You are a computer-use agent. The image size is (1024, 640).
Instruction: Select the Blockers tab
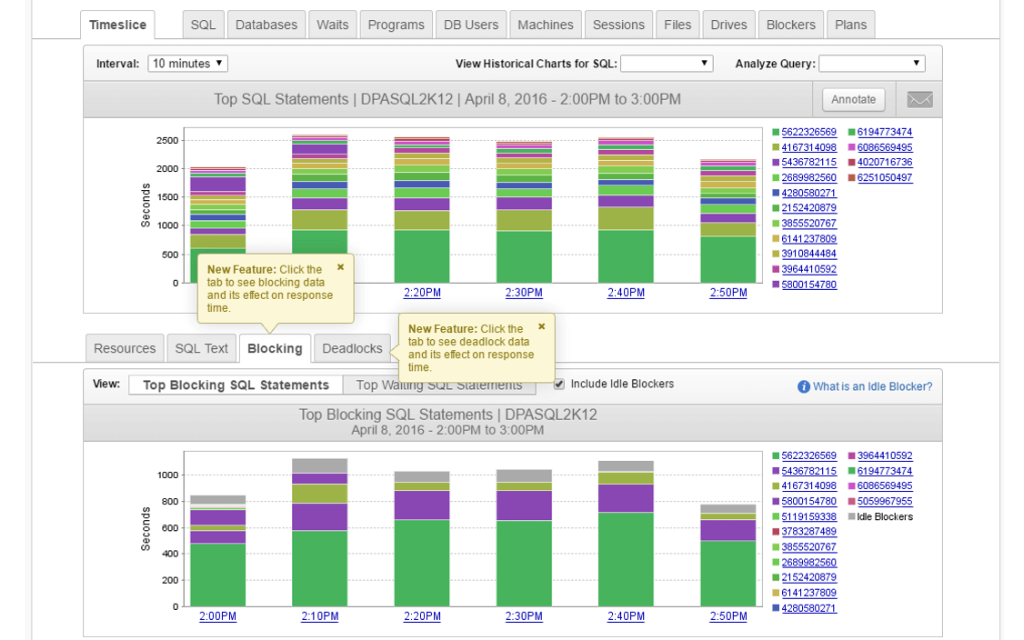point(790,25)
